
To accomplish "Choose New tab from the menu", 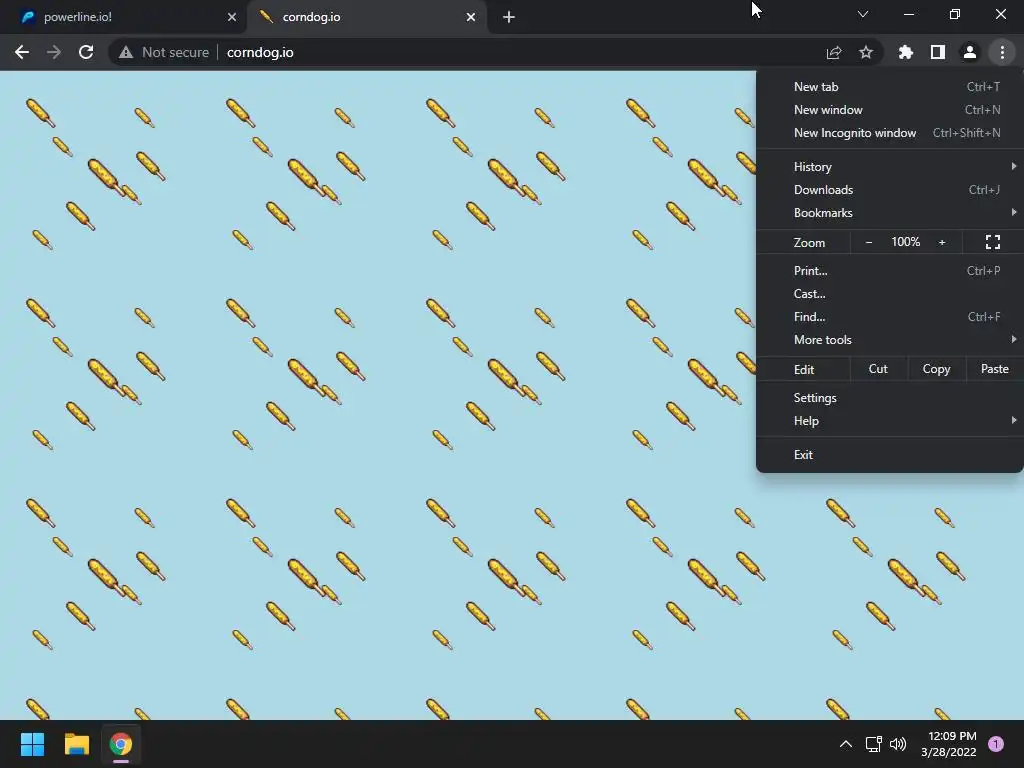I will [x=889, y=87].
